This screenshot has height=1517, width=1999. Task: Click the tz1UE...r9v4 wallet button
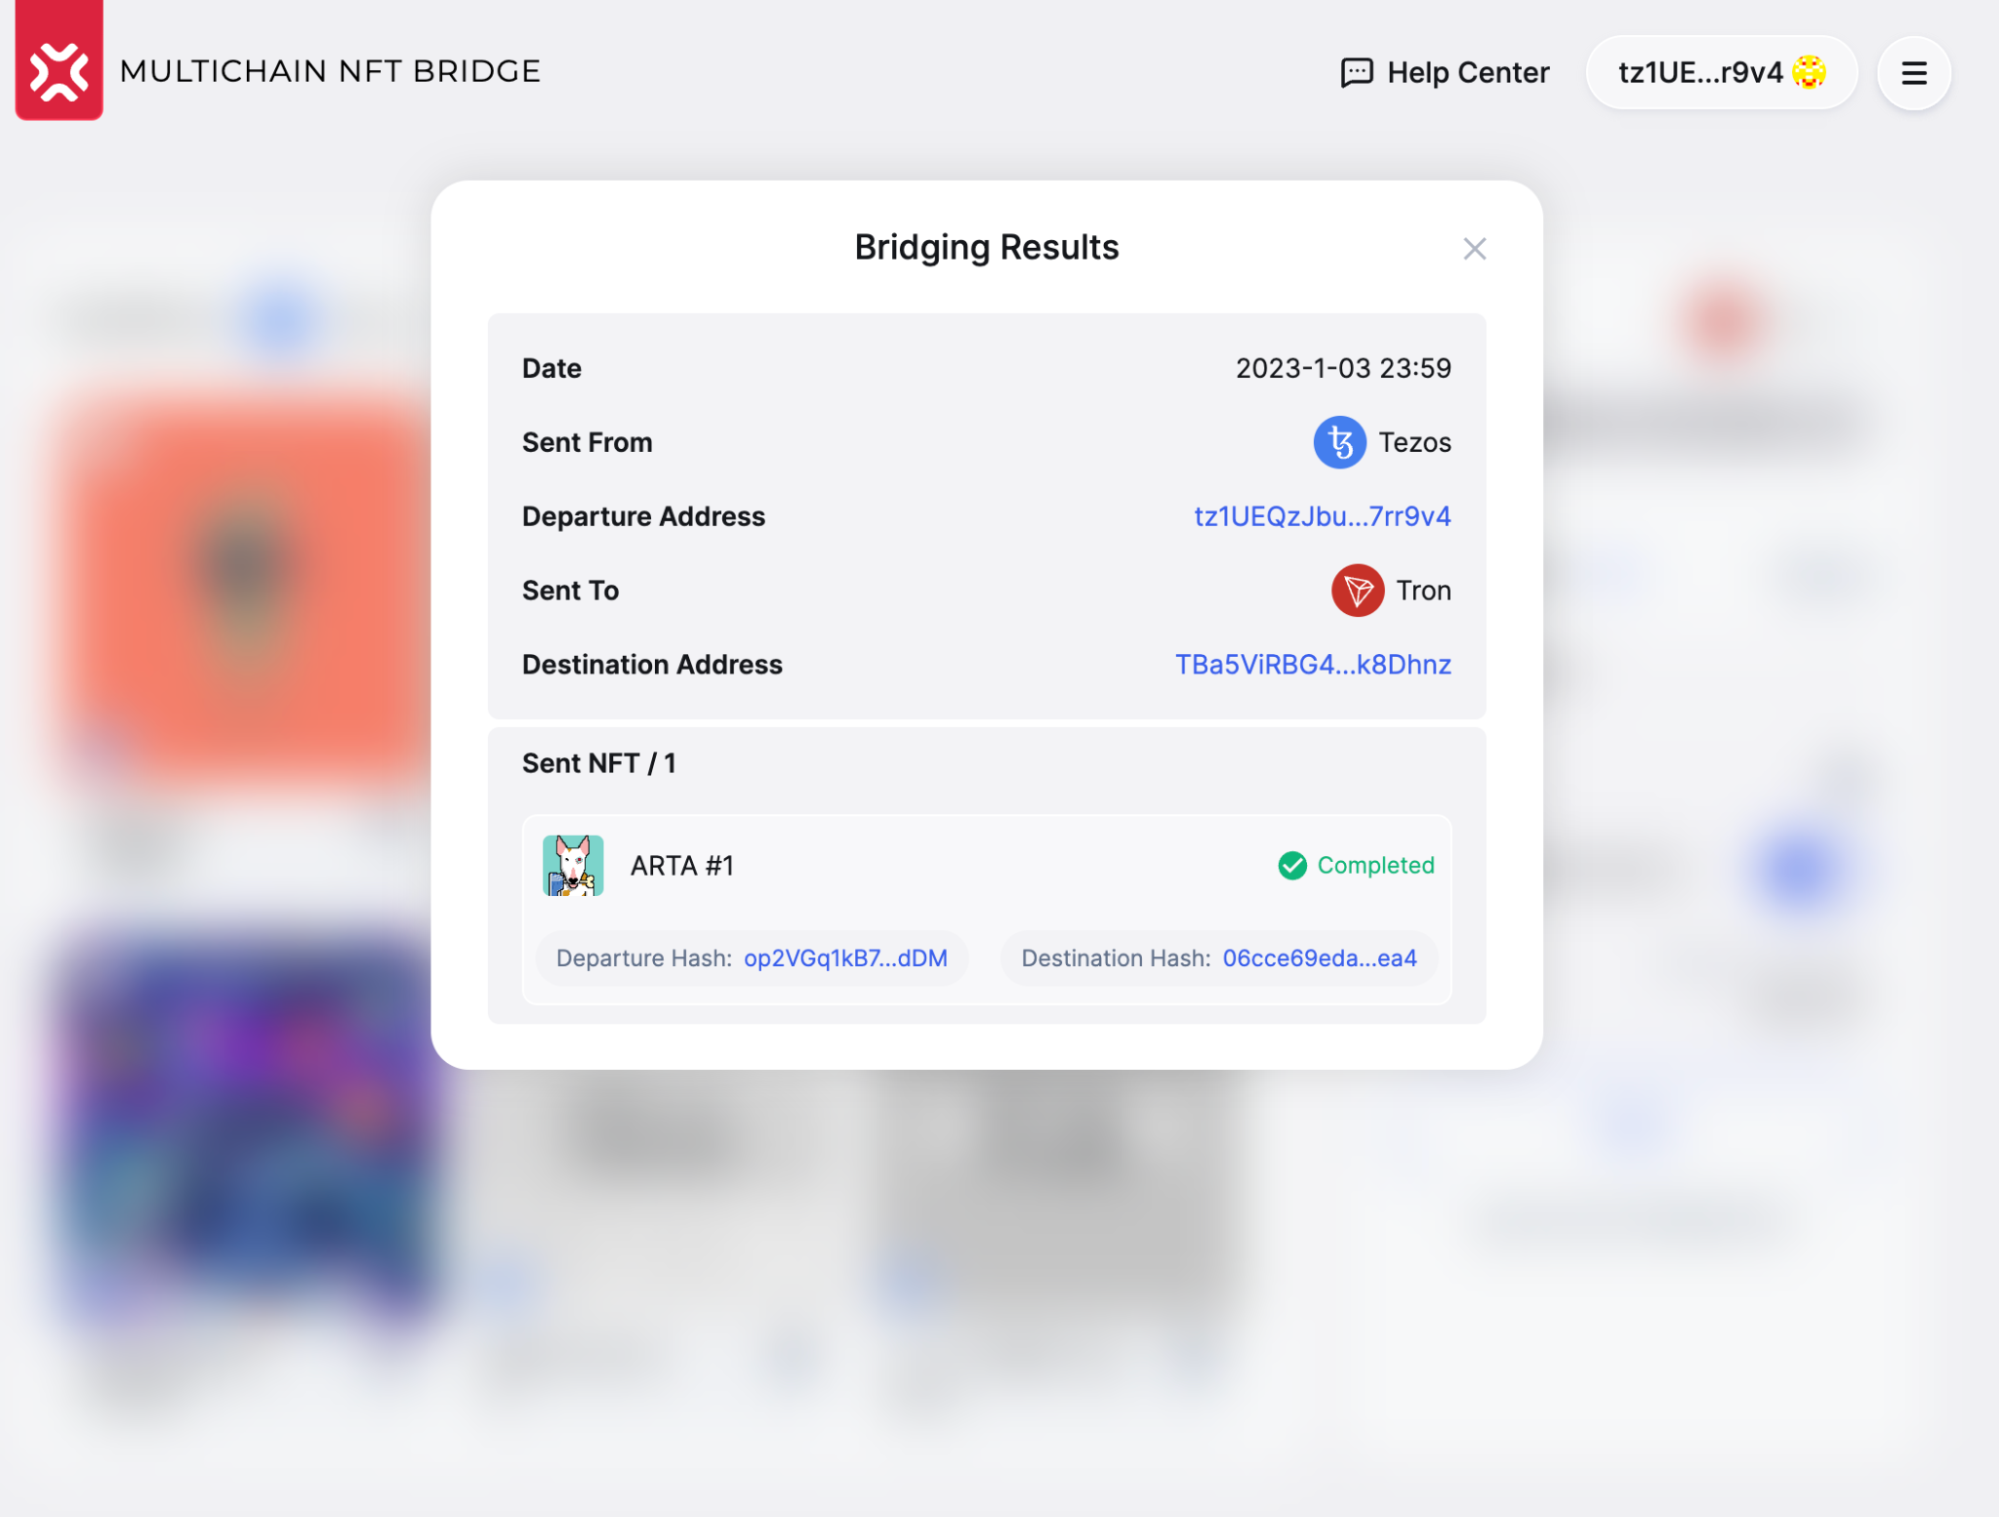click(1700, 73)
